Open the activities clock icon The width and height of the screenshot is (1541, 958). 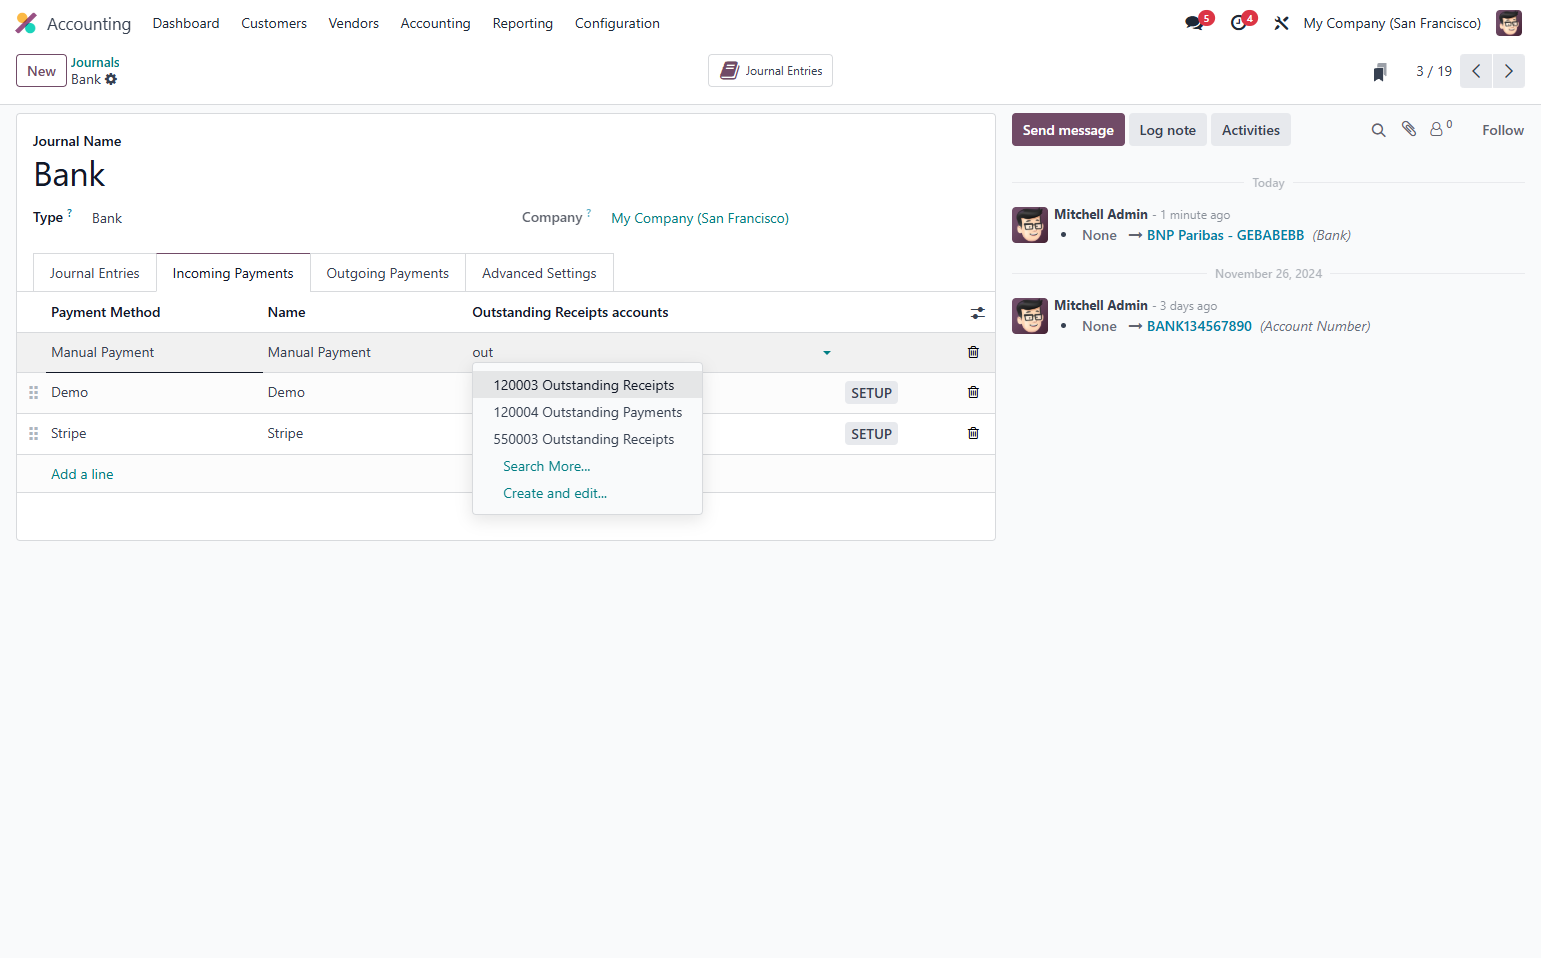coord(1239,23)
